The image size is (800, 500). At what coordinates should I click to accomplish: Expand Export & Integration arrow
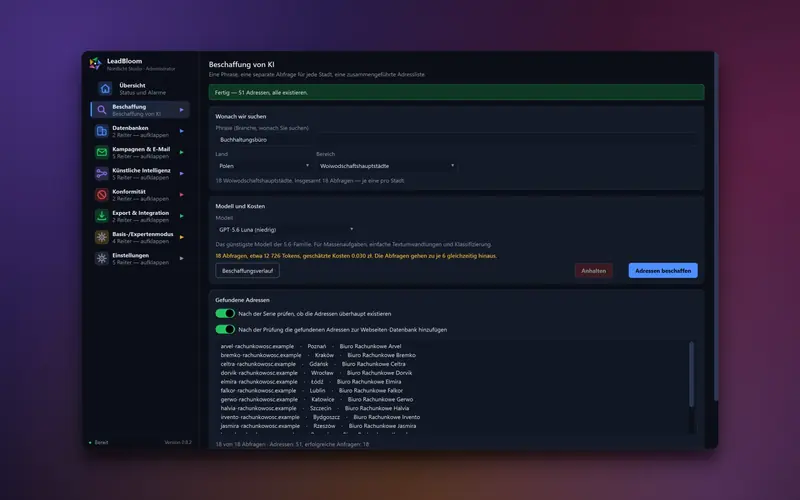click(181, 216)
